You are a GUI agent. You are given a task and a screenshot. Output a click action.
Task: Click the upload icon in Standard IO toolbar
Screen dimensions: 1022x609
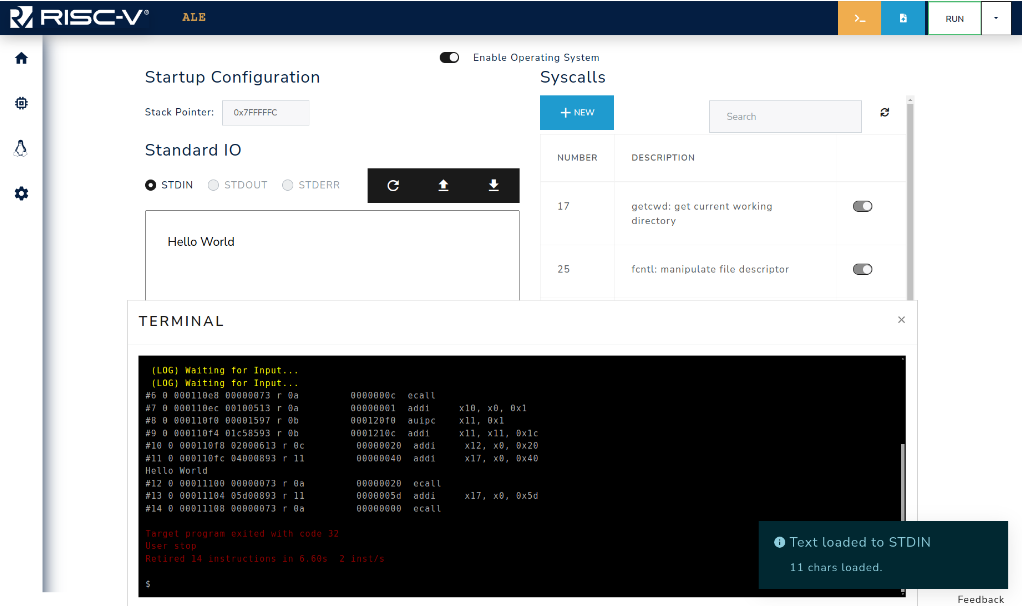click(443, 186)
